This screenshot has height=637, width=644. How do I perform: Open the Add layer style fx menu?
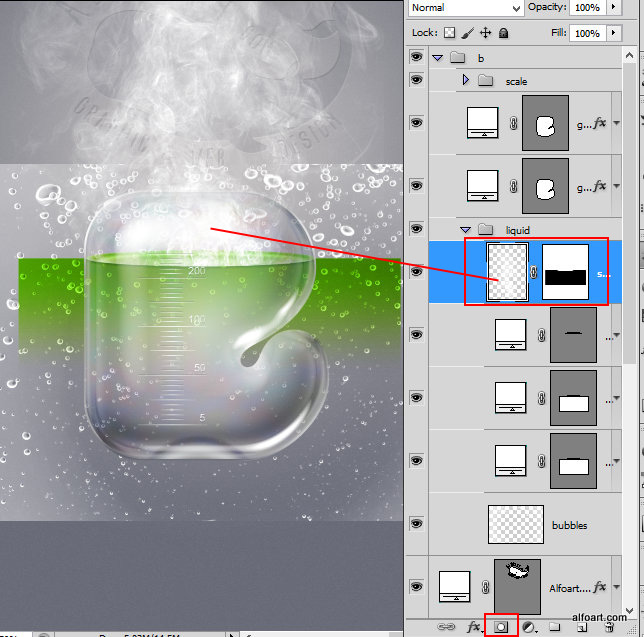tap(474, 627)
